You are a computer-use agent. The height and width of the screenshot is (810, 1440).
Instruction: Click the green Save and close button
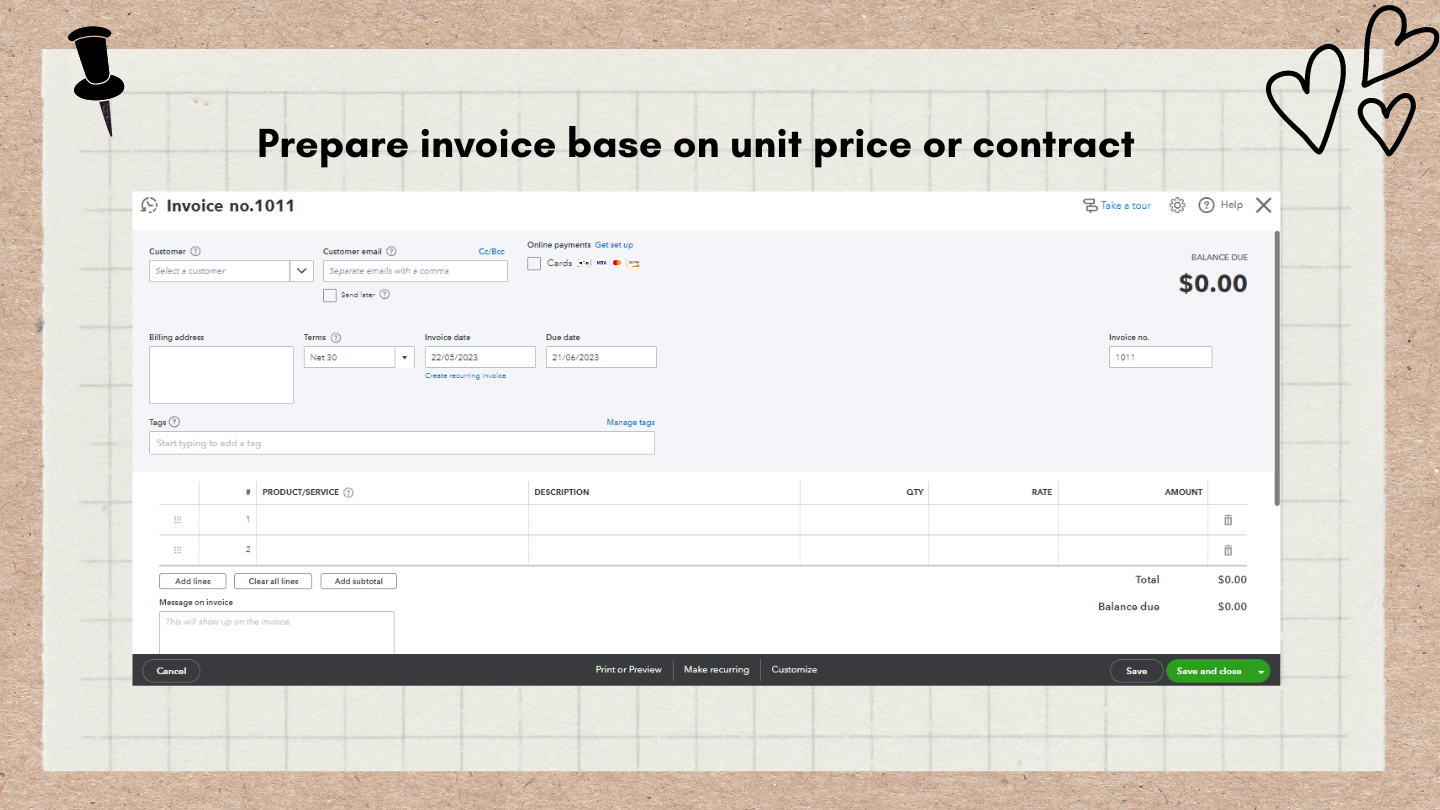[1209, 671]
